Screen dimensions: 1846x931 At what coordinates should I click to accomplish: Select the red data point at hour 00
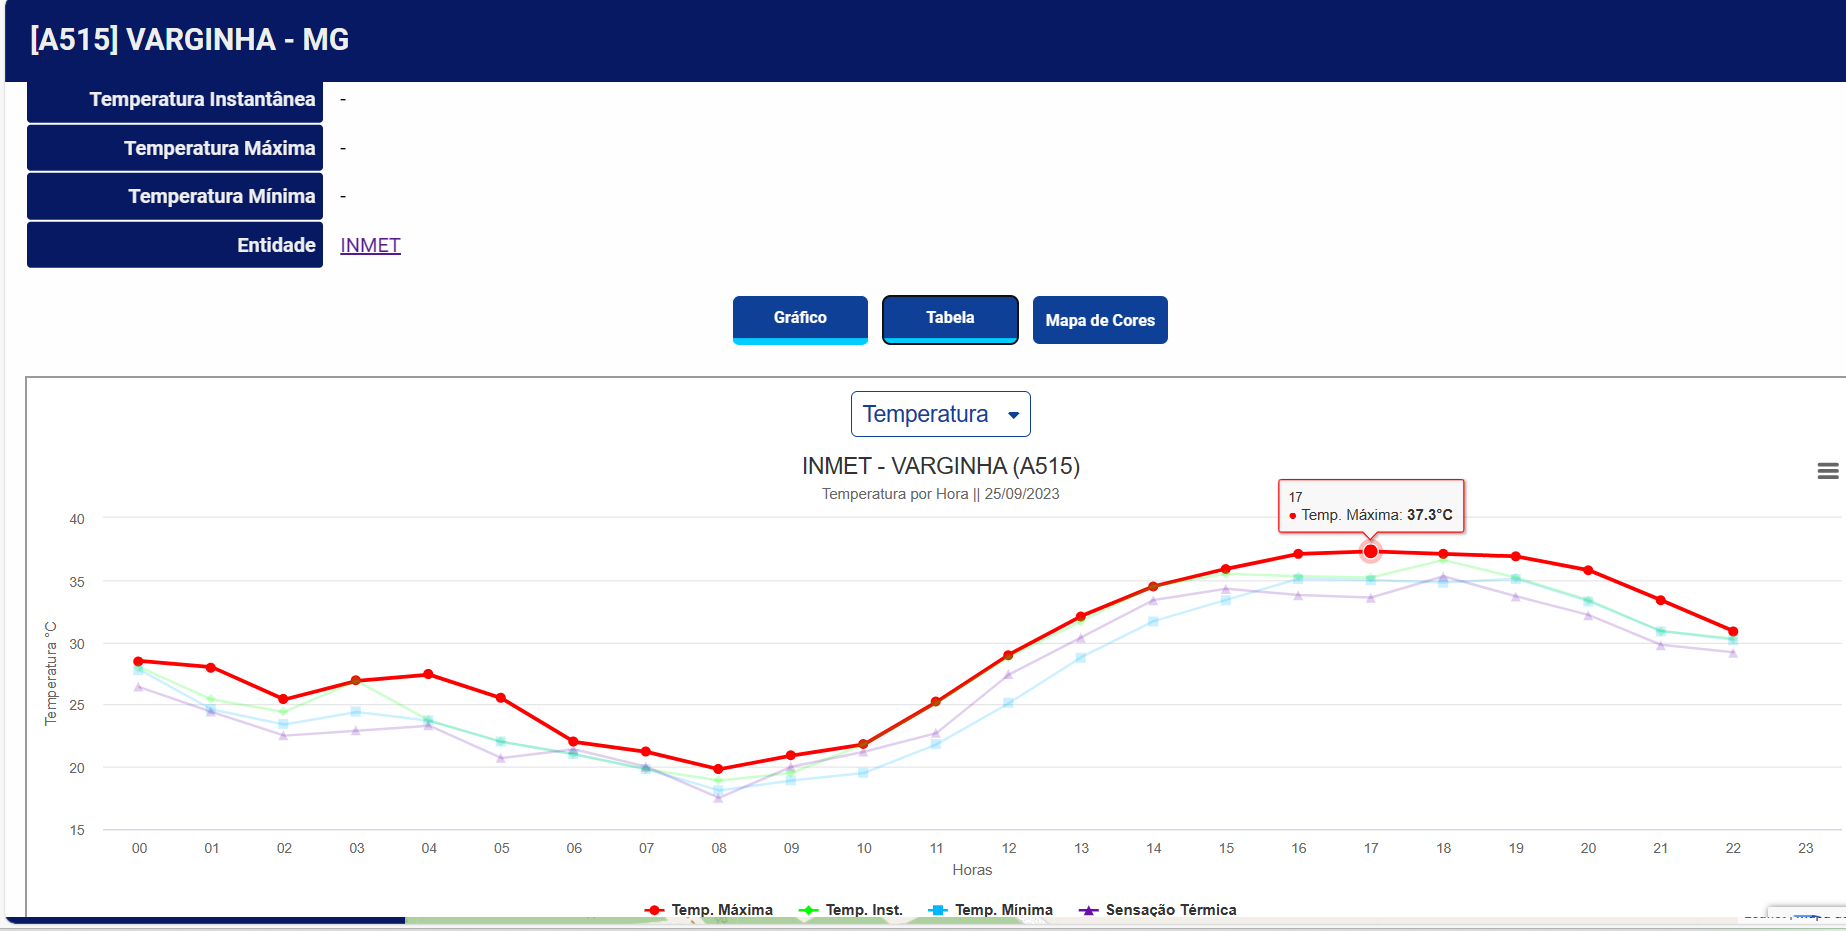click(138, 661)
